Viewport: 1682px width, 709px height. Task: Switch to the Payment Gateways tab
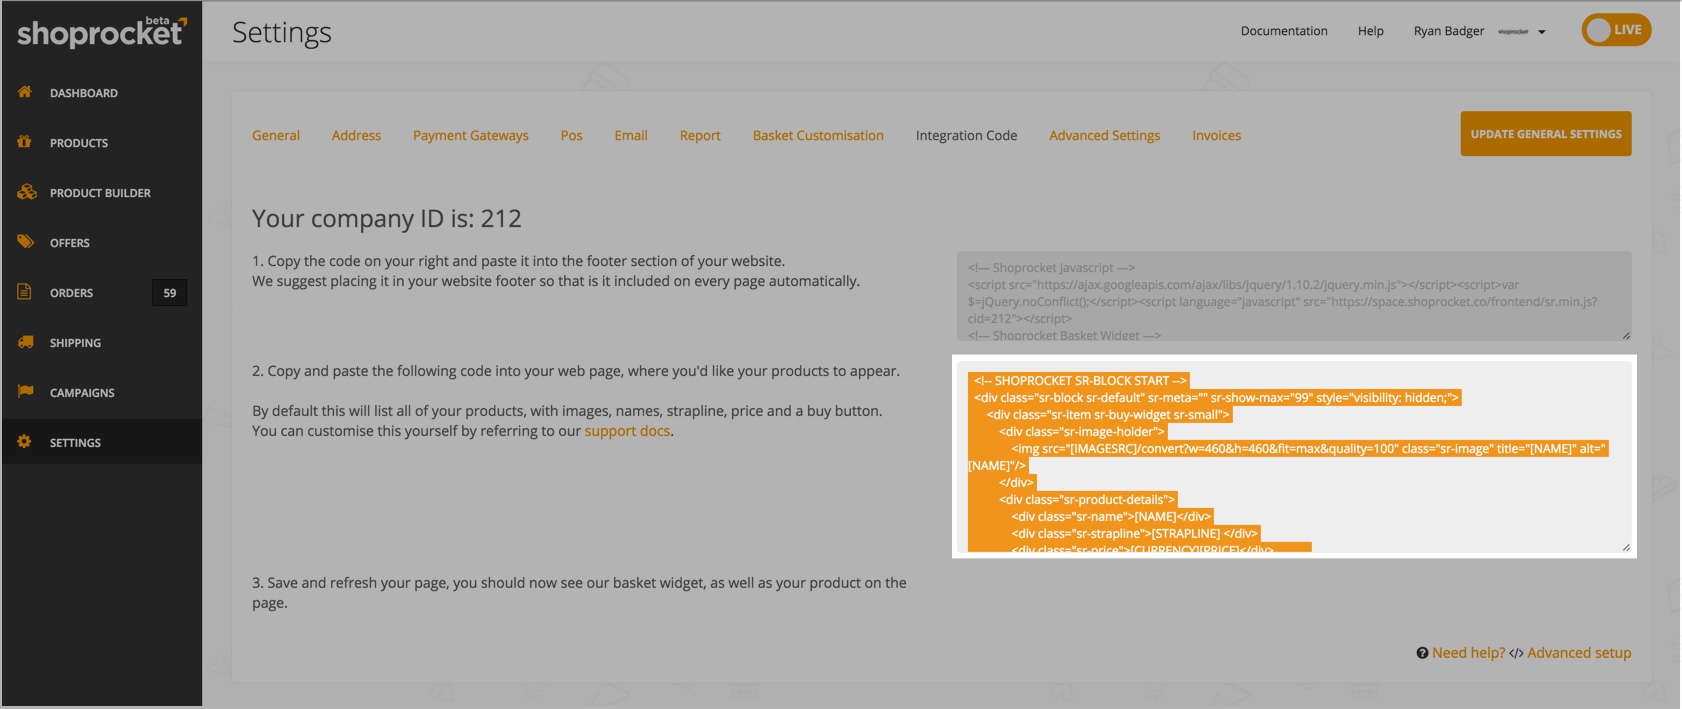pos(471,135)
